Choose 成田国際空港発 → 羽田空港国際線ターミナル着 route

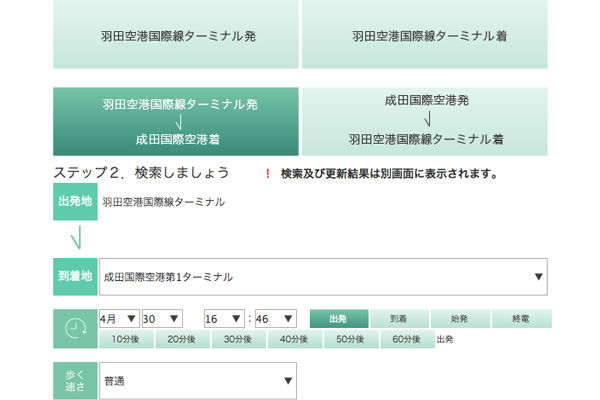425,122
